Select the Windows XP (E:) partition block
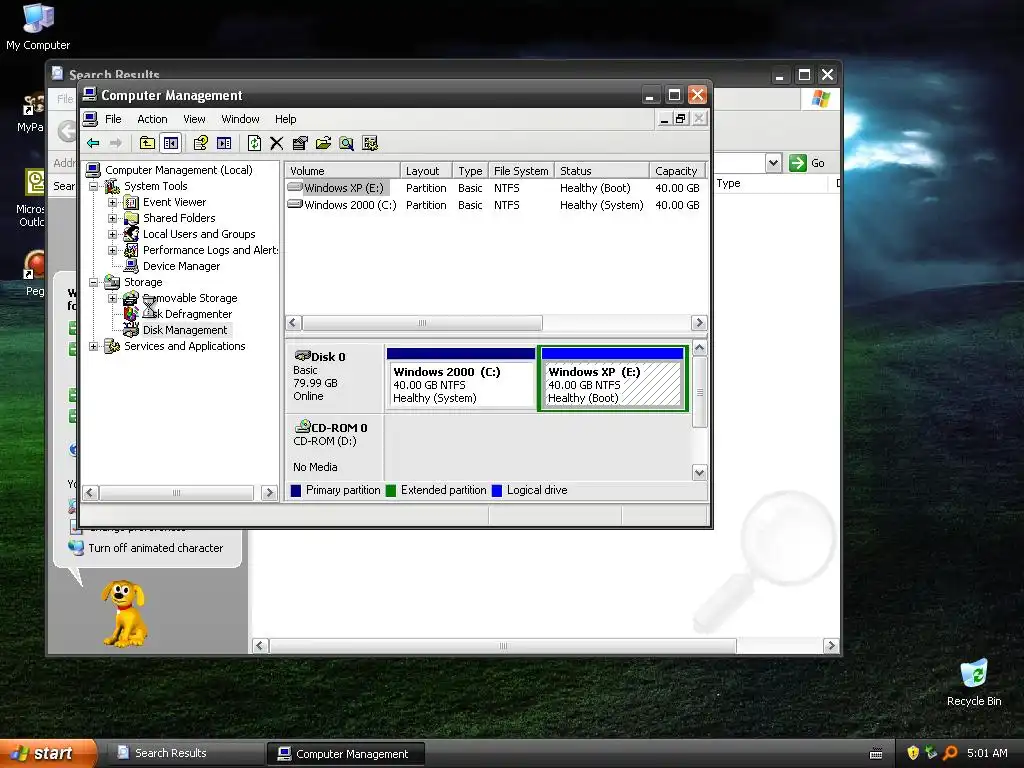 coord(613,379)
